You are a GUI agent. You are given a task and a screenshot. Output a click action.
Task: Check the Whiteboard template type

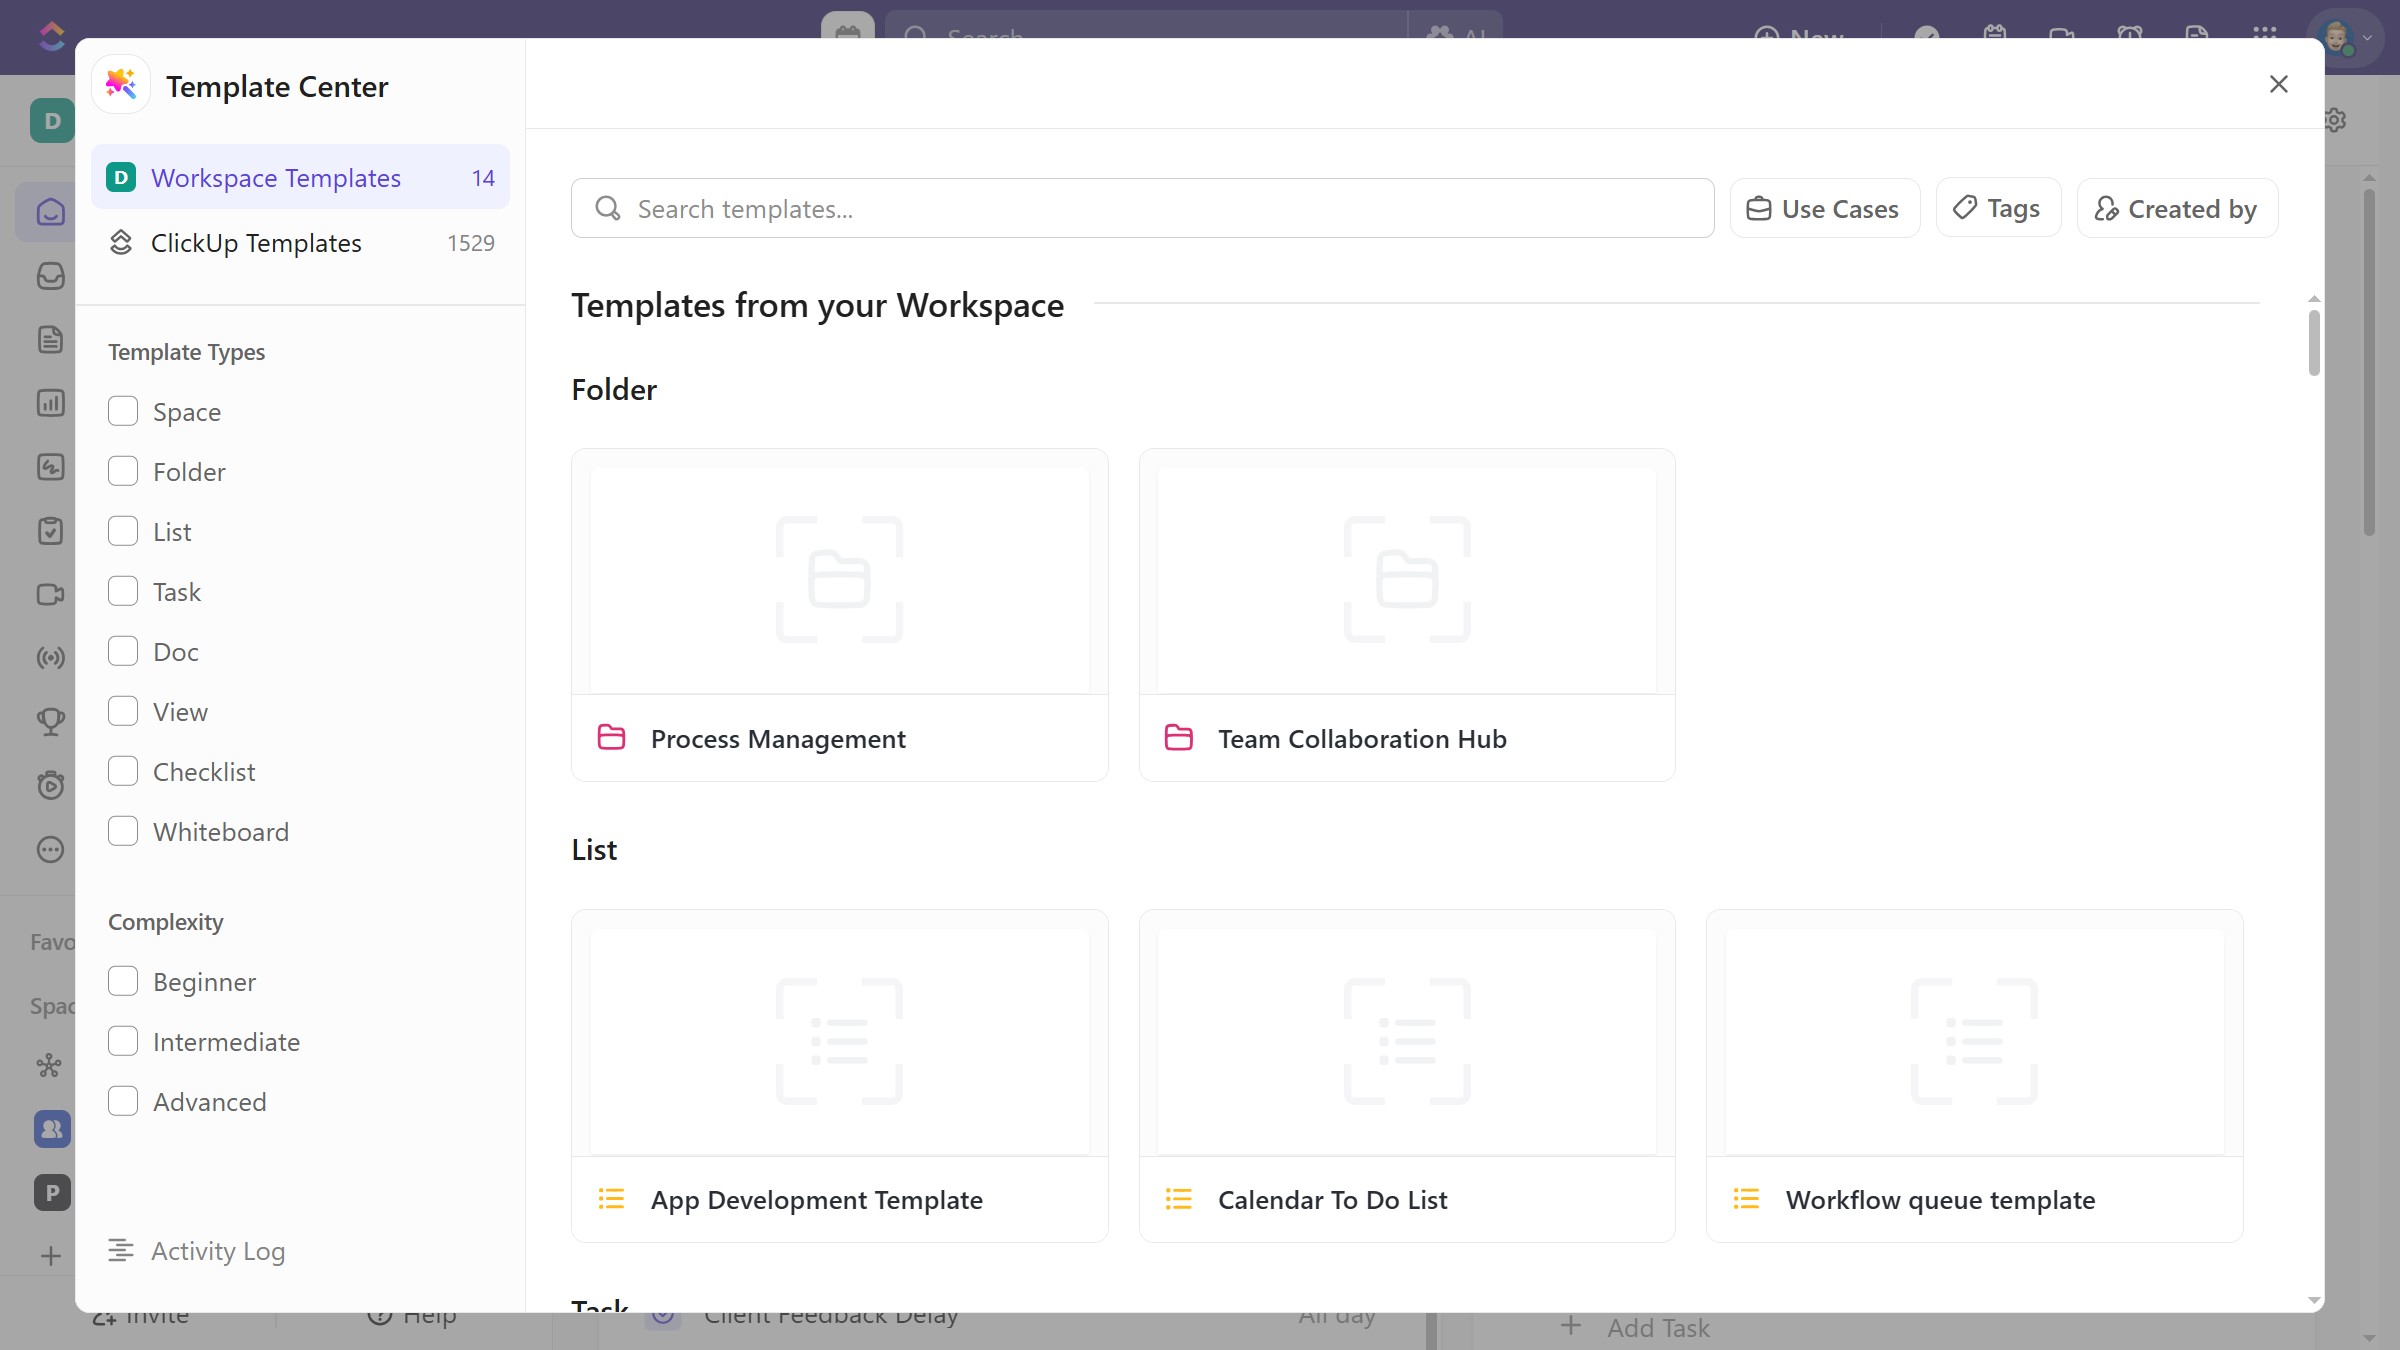(x=123, y=831)
